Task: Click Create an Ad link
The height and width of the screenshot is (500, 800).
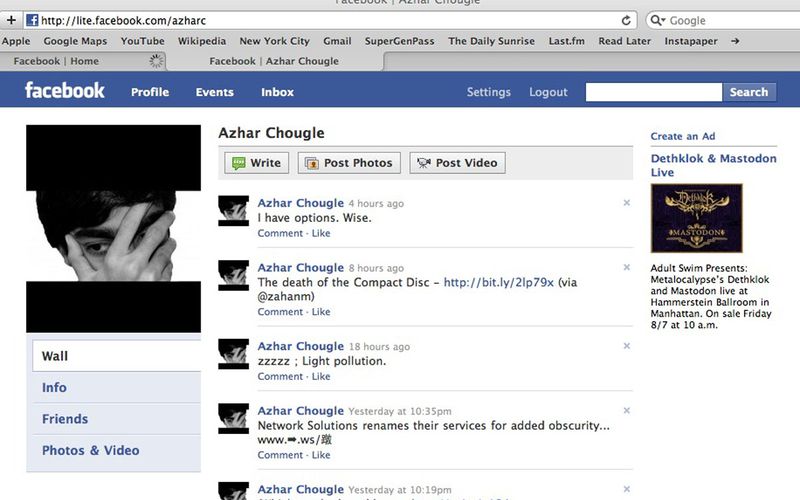Action: point(683,136)
